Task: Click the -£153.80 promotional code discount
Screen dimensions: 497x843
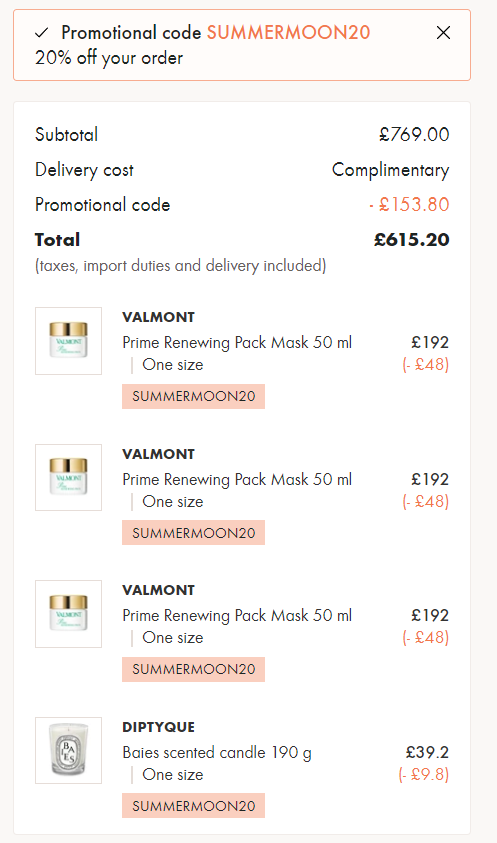Action: click(409, 205)
